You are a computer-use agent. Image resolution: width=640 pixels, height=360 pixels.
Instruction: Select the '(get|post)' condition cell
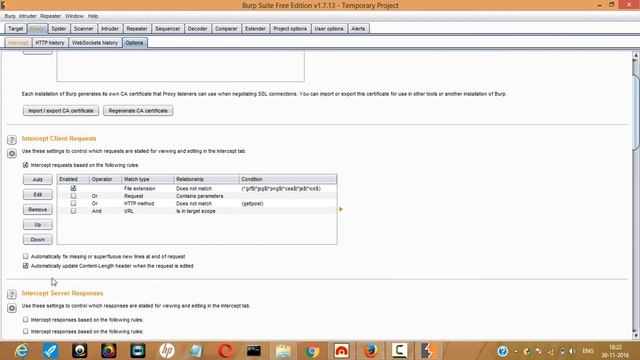[288, 203]
